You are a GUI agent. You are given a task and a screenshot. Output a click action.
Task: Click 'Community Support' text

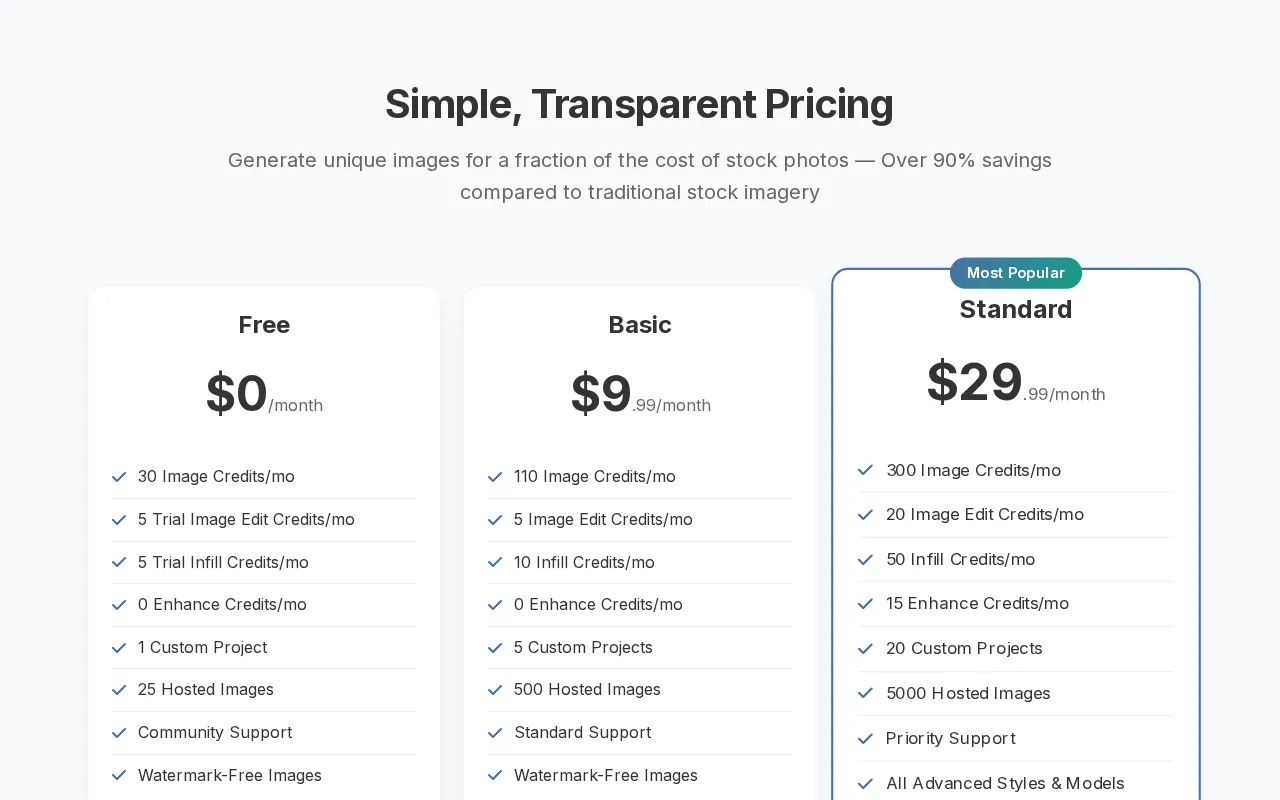(215, 732)
